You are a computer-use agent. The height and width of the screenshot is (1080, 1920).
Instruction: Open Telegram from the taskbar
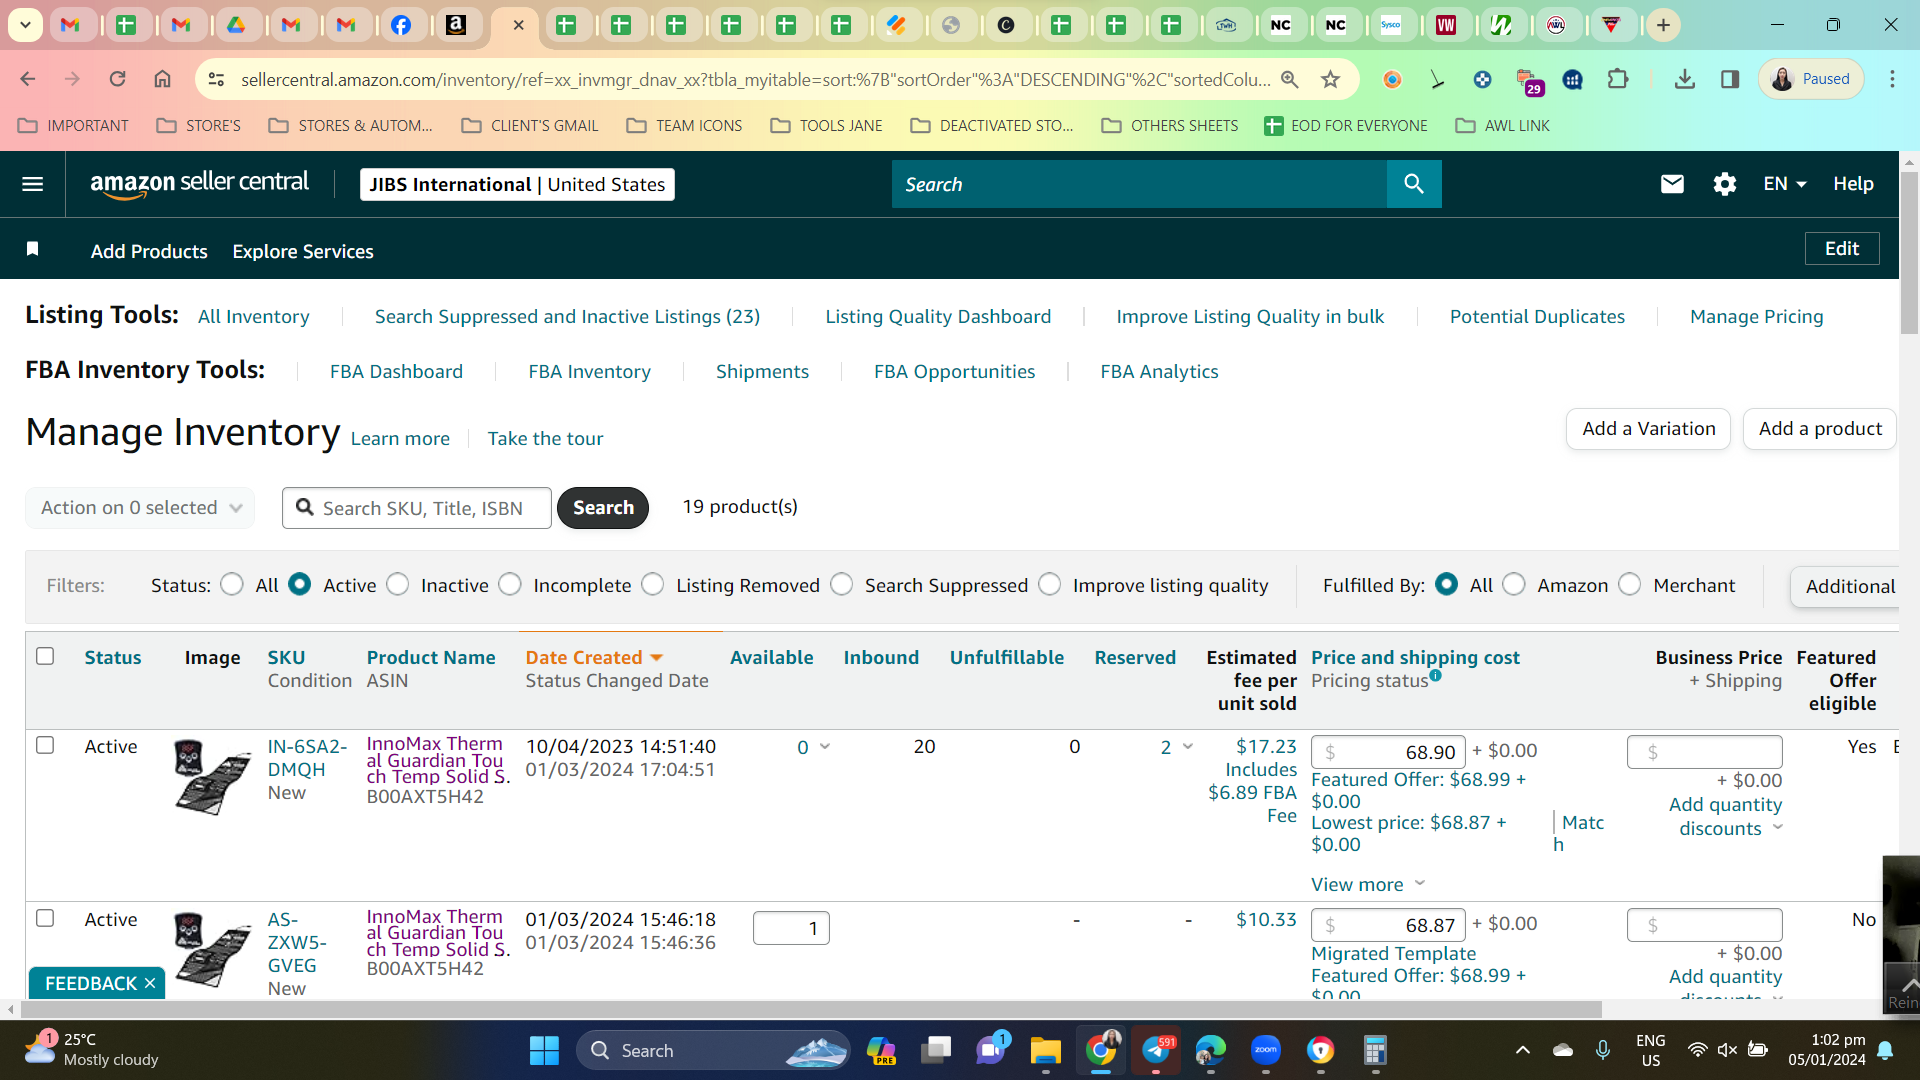coord(1156,1050)
